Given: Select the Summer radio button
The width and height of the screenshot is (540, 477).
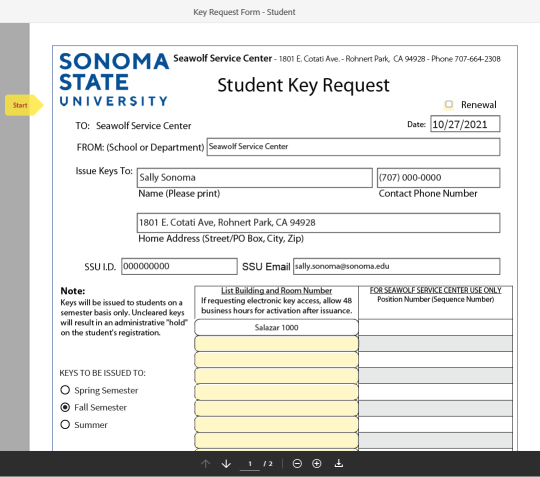Looking at the screenshot, I should tap(65, 424).
